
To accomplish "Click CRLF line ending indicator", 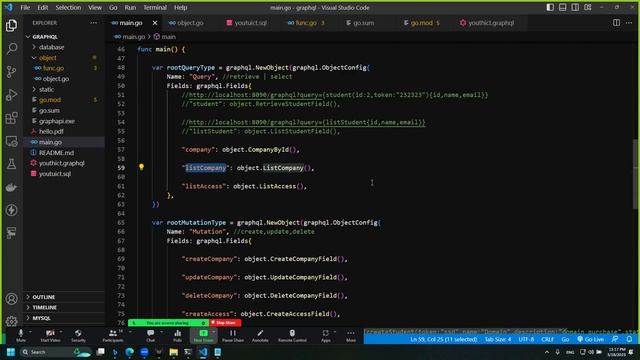I will click(x=547, y=339).
